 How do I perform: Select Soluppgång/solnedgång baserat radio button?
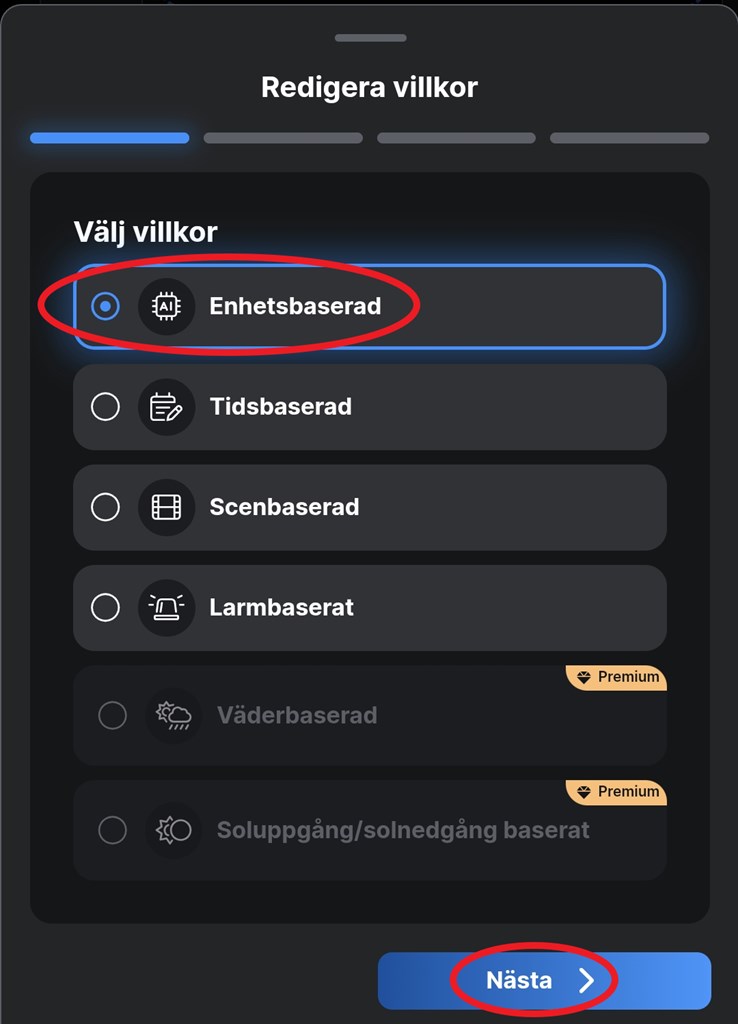pos(112,830)
